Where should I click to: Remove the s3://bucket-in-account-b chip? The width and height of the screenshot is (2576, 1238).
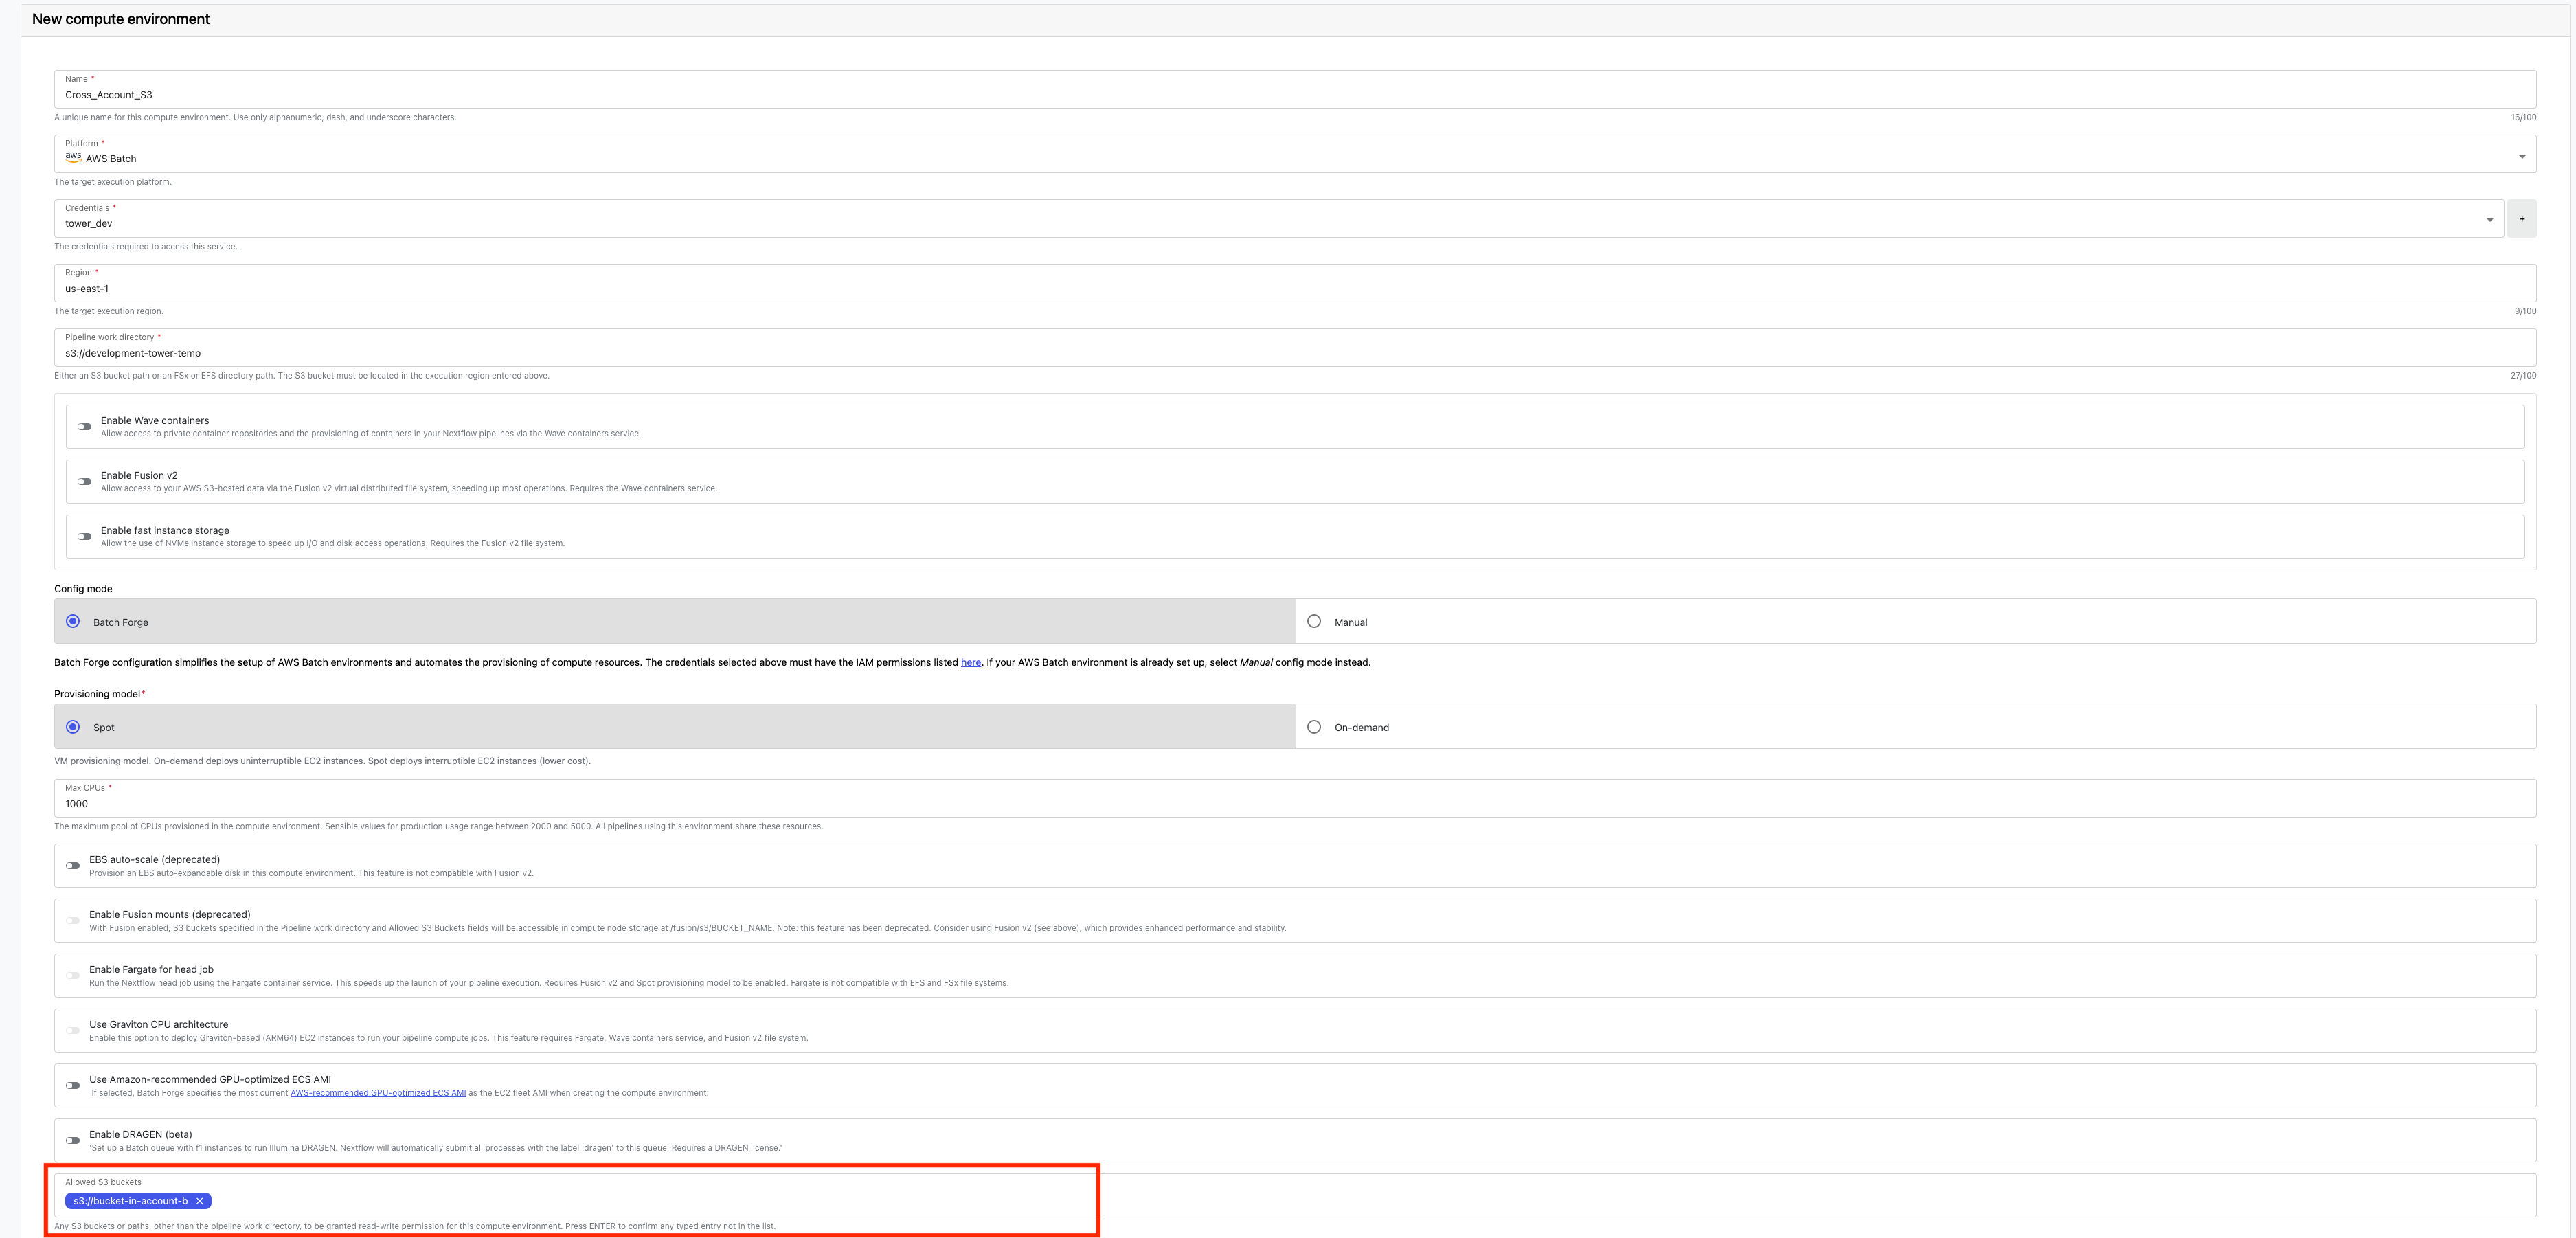(199, 1201)
